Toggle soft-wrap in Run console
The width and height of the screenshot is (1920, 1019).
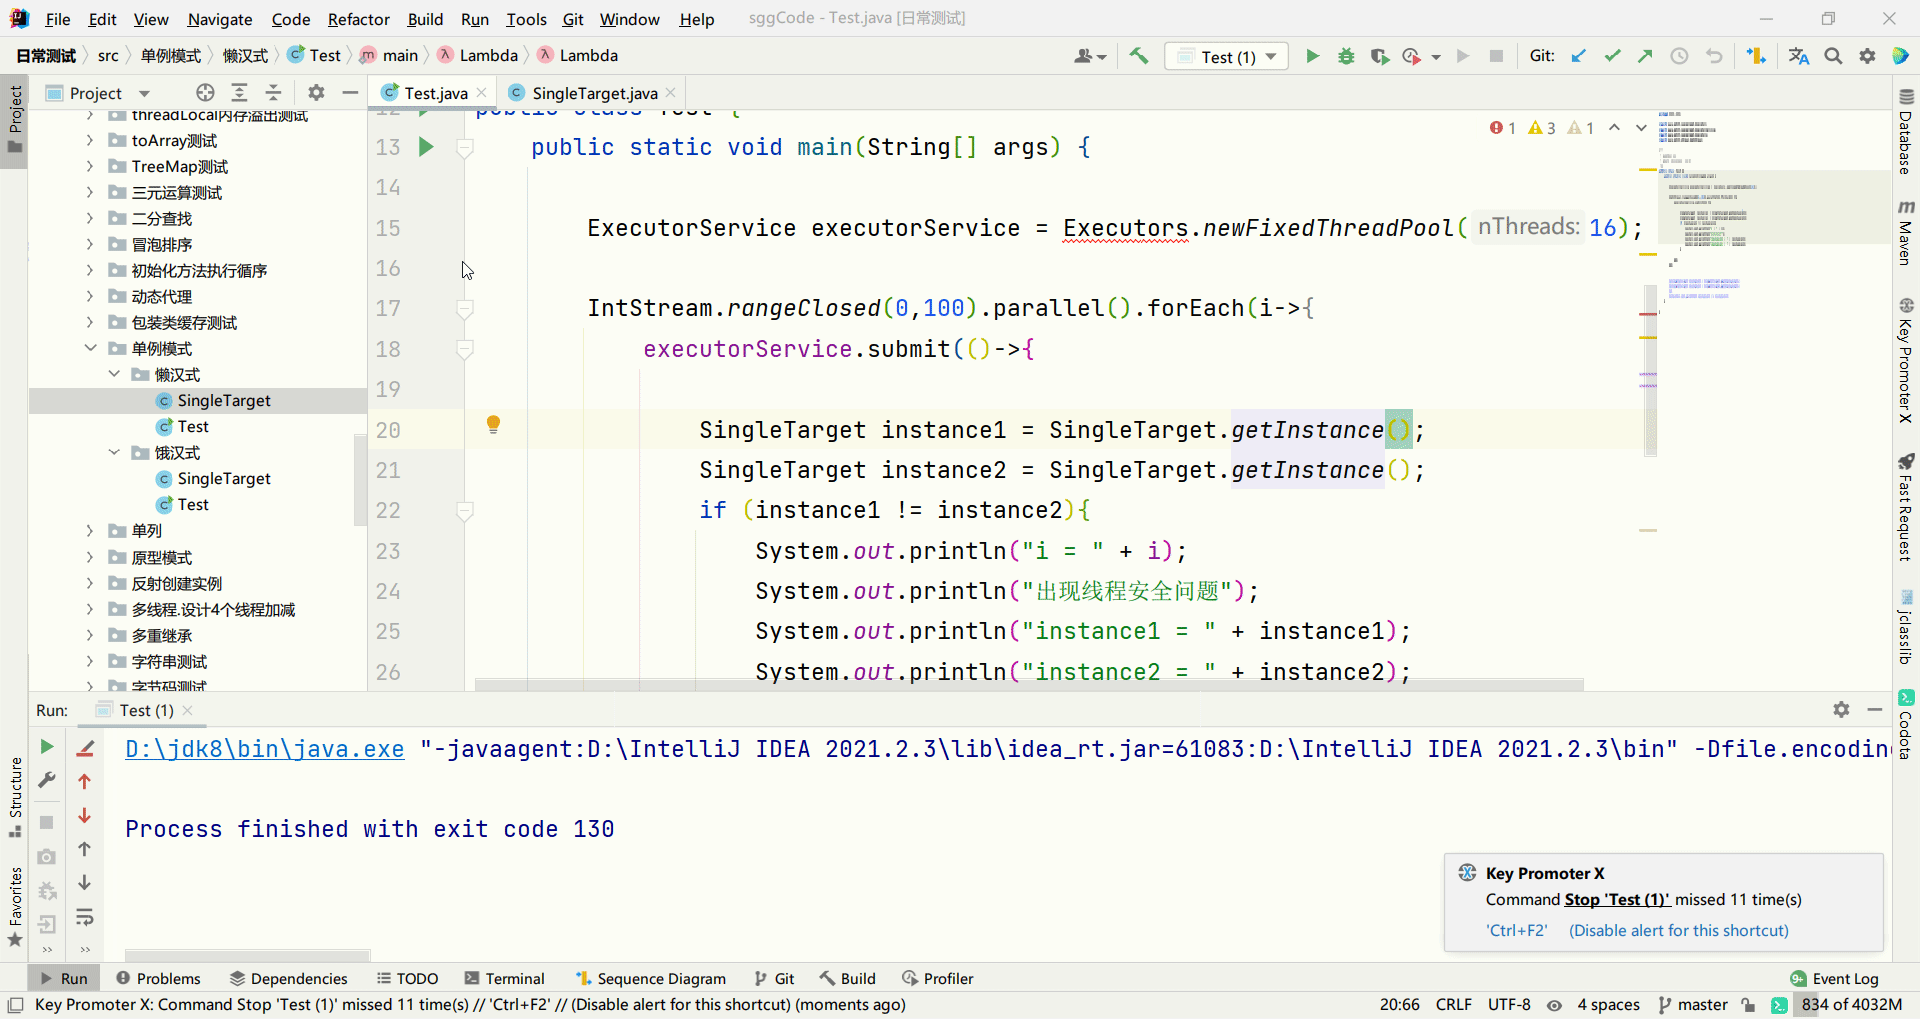click(x=85, y=917)
